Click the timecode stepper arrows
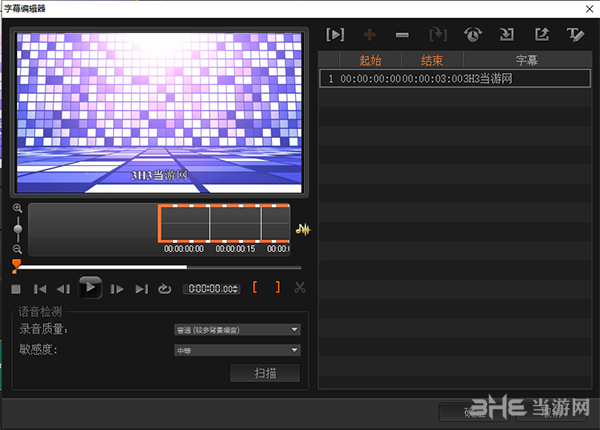600x430 pixels. click(236, 288)
